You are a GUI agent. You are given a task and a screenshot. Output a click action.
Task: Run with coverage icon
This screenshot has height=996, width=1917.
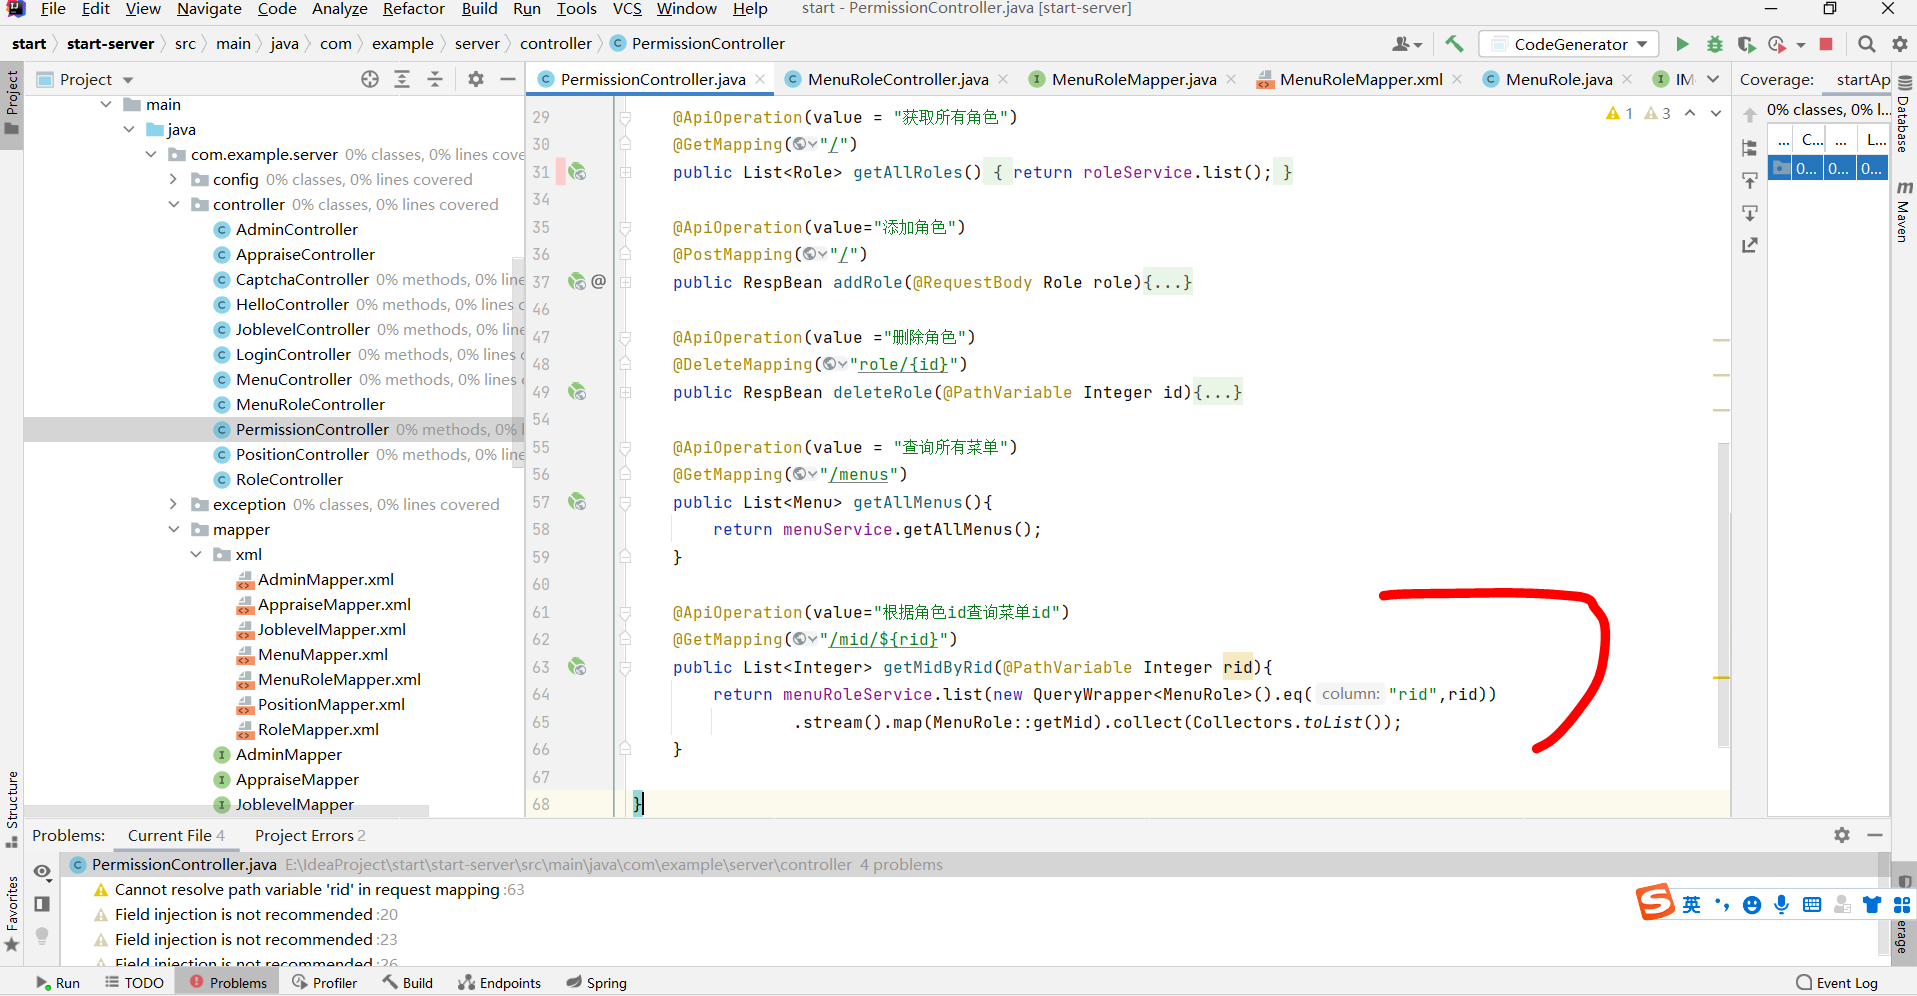(x=1746, y=44)
